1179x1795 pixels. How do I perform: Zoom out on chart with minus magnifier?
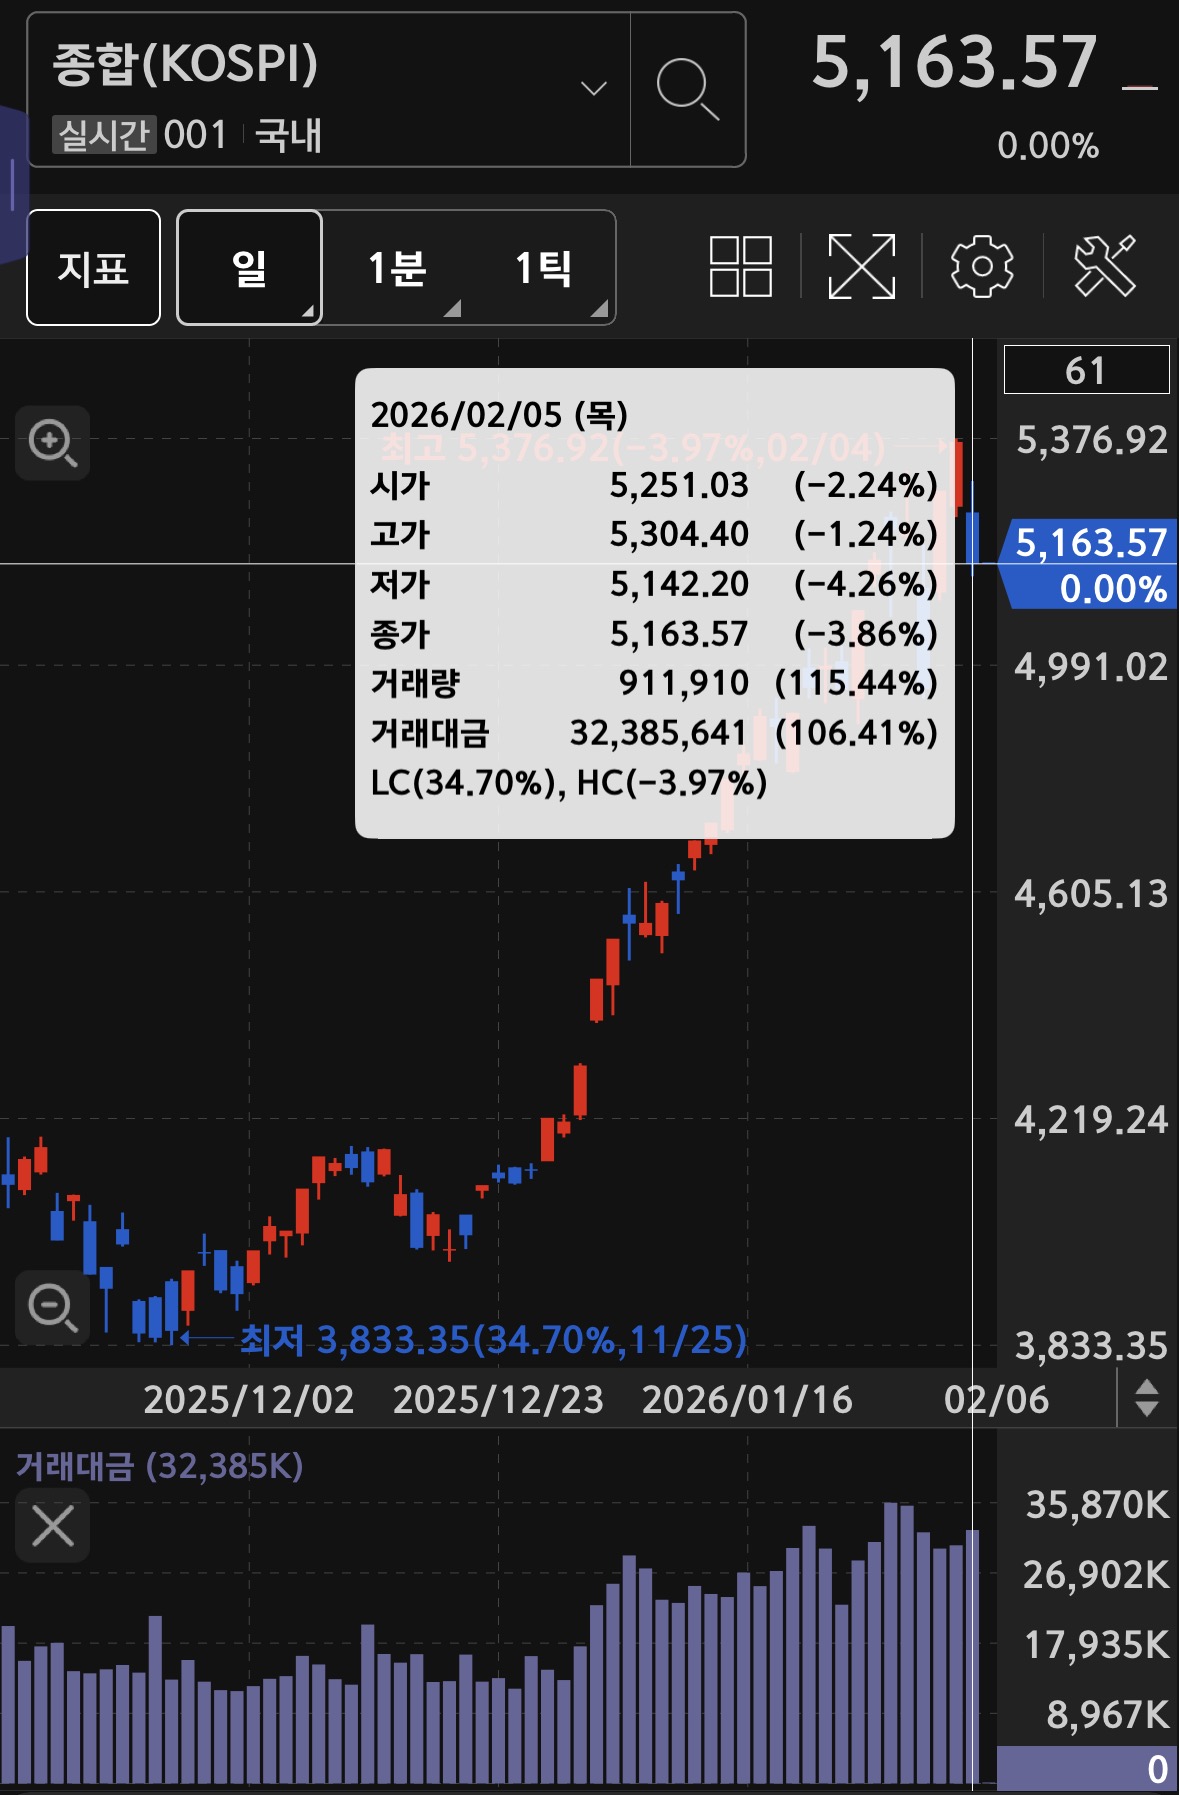(53, 1308)
